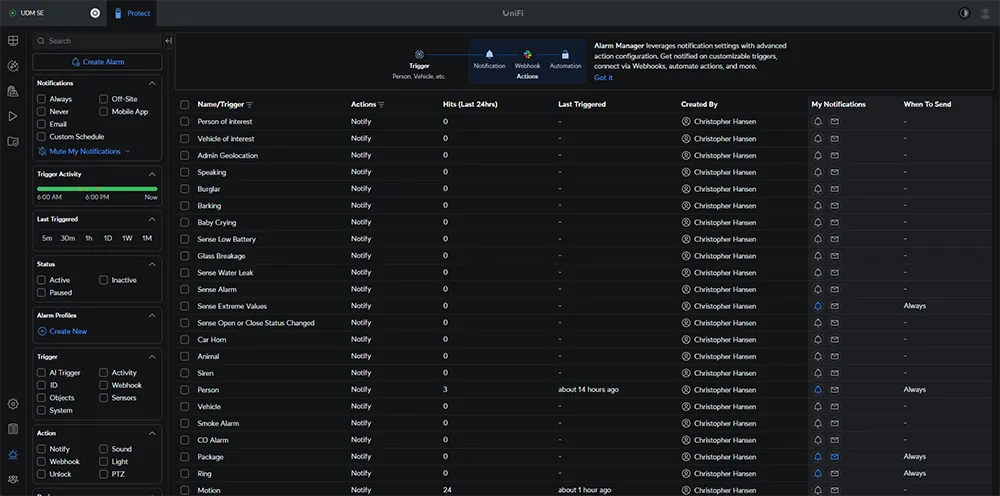1000x496 pixels.
Task: Check the Mobile App notification filter
Action: (x=104, y=112)
